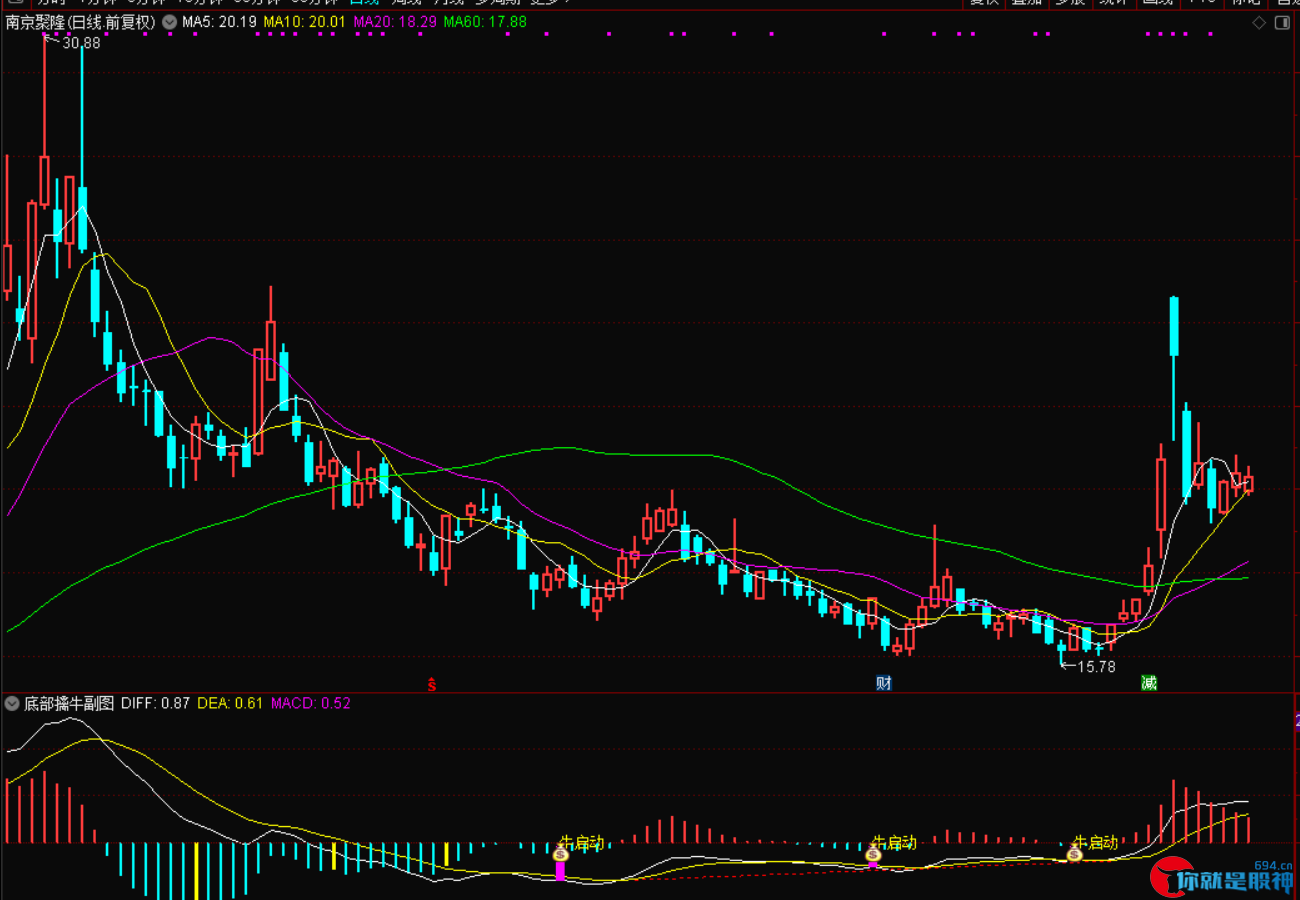
Task: Click the 30.88 high price label
Action: click(x=81, y=43)
